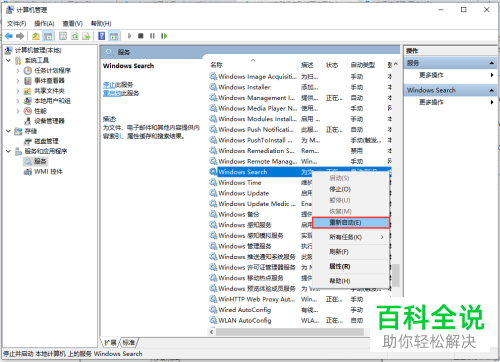This screenshot has height=362, width=500.
Task: Click the 事件查看器 icon in tree
Action: pyautogui.click(x=28, y=80)
